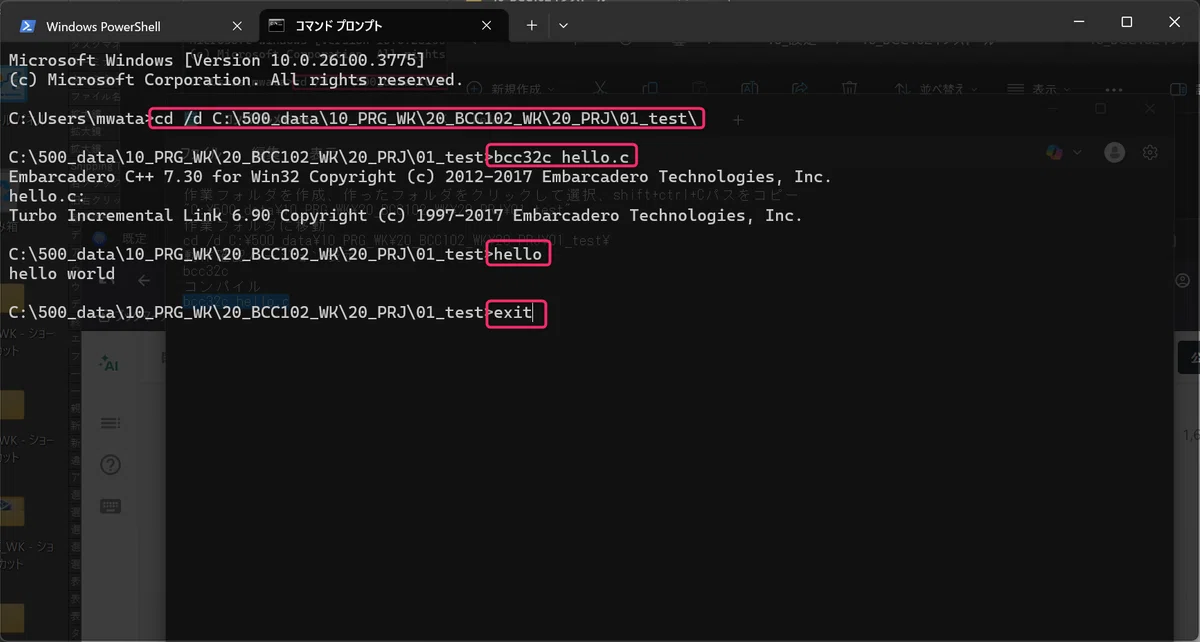Click the 'exit' command at the last prompt
Screen dimensions: 1200x642
pyautogui.click(x=513, y=312)
